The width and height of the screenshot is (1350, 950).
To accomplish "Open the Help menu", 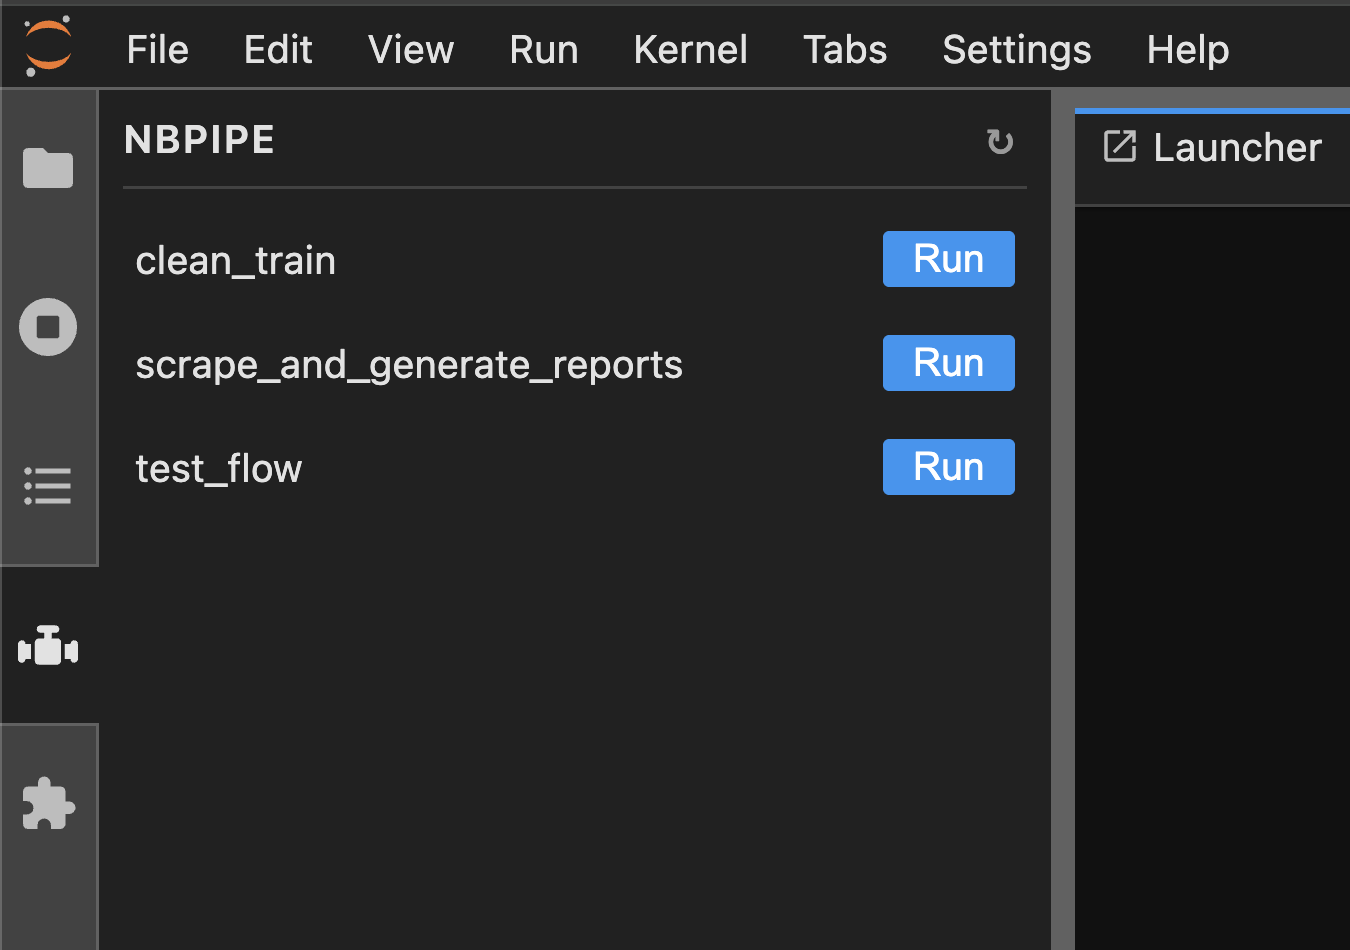I will coord(1188,49).
